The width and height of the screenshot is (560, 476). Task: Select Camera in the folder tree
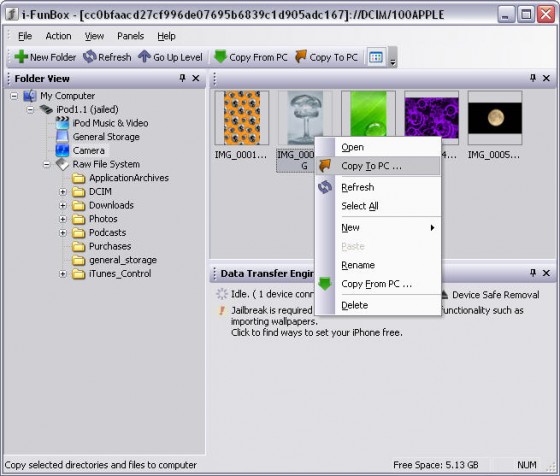(x=89, y=150)
